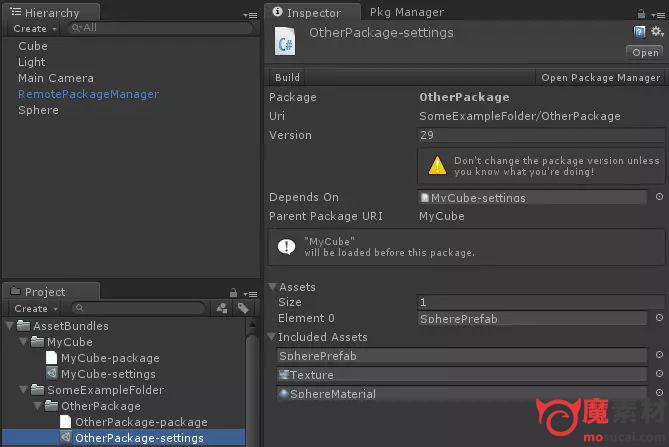
Task: Collapse the Assets list foldout
Action: 272,287
